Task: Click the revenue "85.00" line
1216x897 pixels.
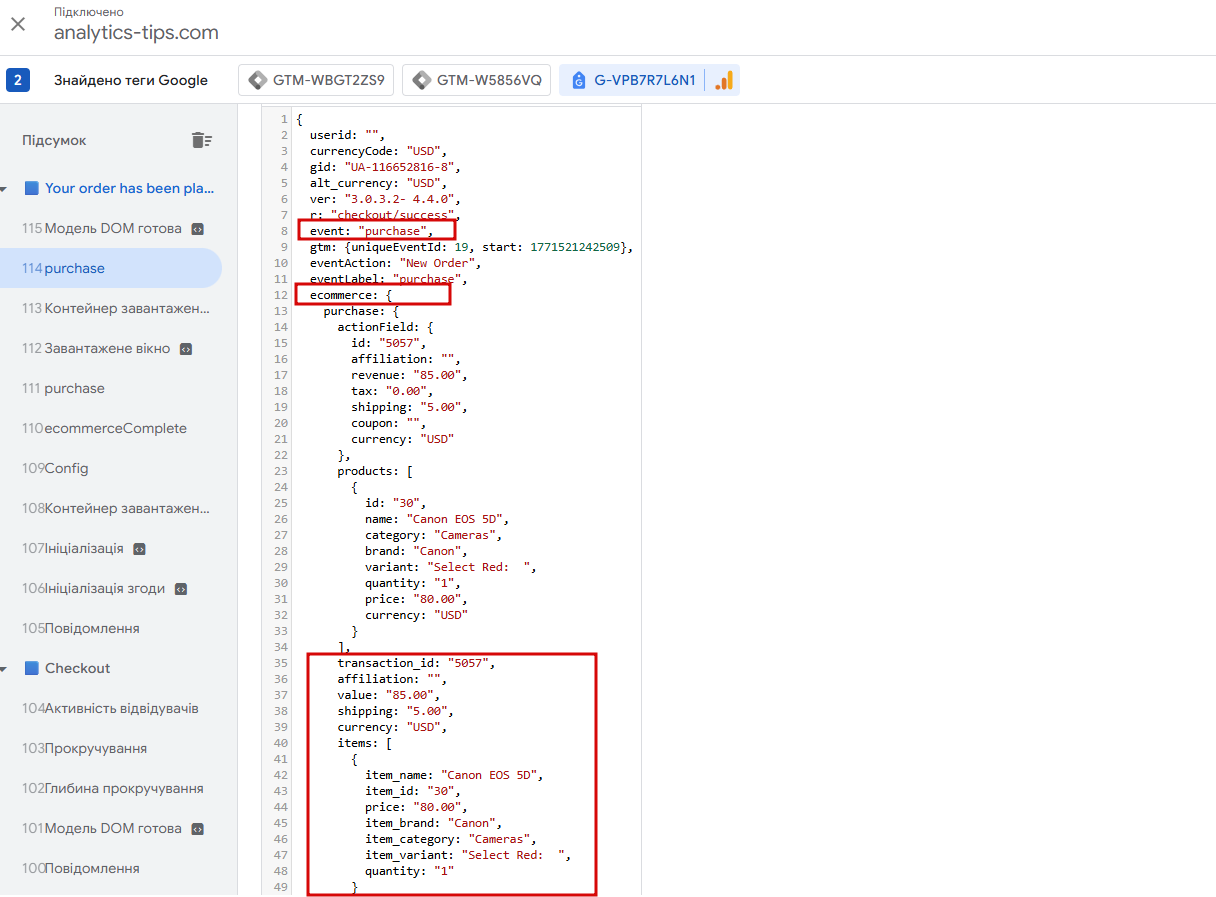Action: tap(409, 375)
